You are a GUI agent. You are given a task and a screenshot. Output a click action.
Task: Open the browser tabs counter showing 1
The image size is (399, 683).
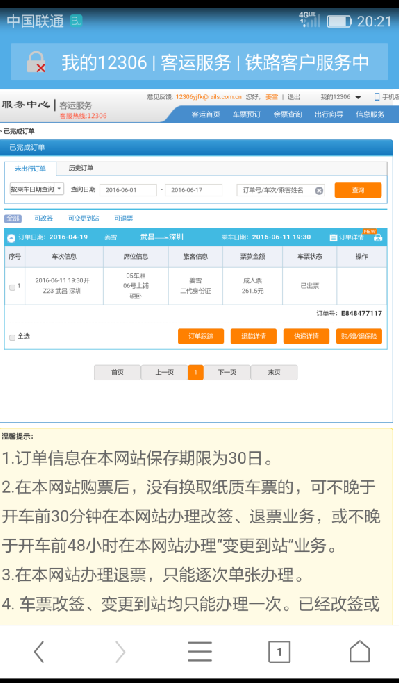(279, 652)
